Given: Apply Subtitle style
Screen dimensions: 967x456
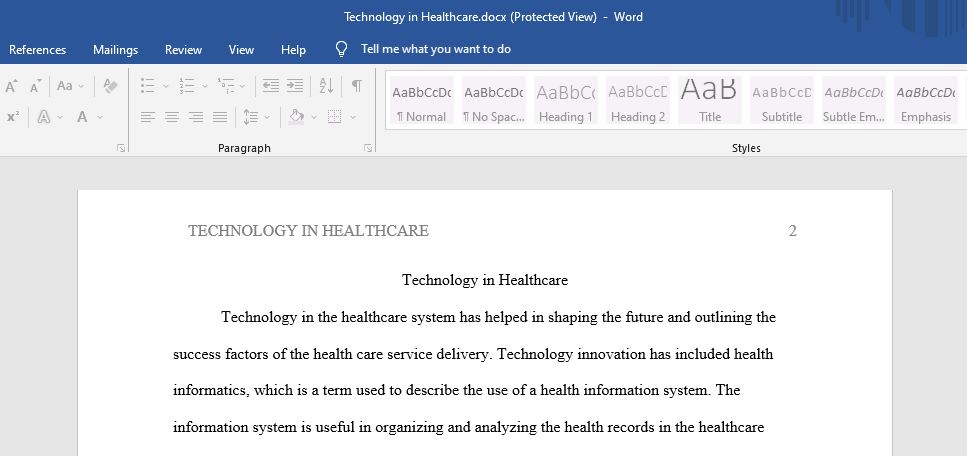Looking at the screenshot, I should [x=781, y=101].
